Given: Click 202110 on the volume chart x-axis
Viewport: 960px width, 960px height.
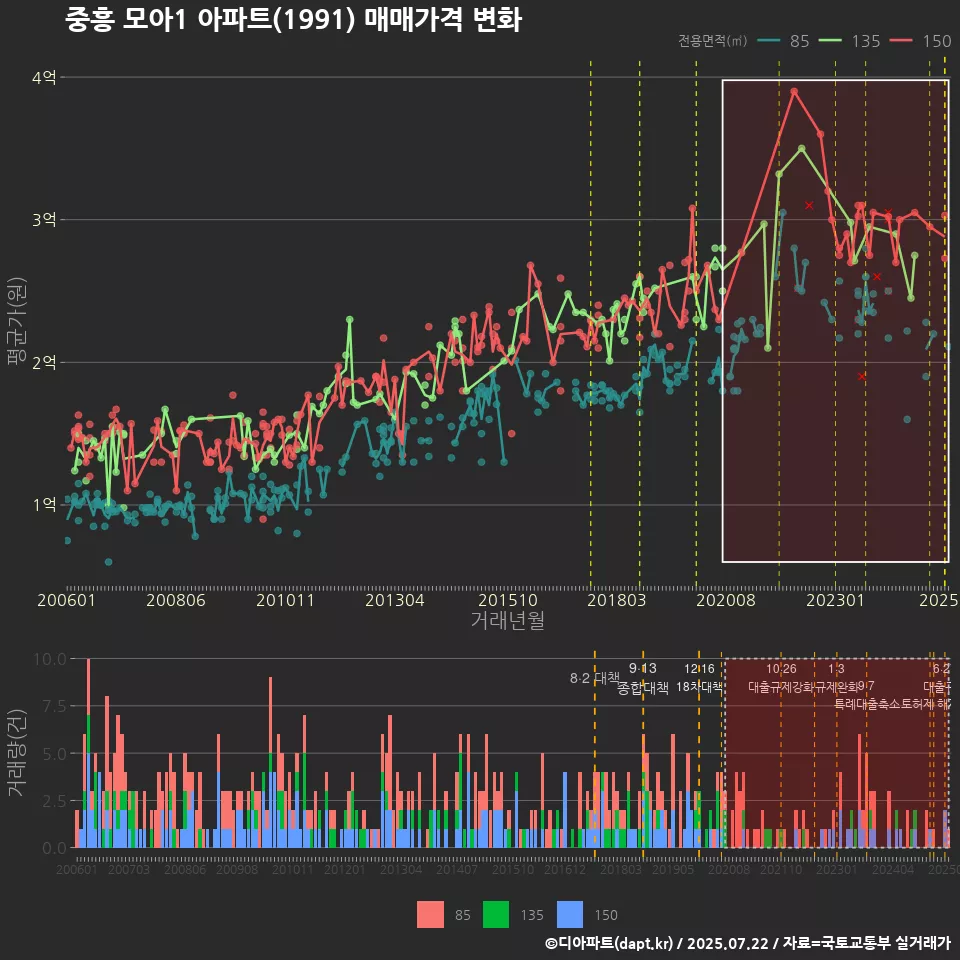Looking at the screenshot, I should click(781, 869).
